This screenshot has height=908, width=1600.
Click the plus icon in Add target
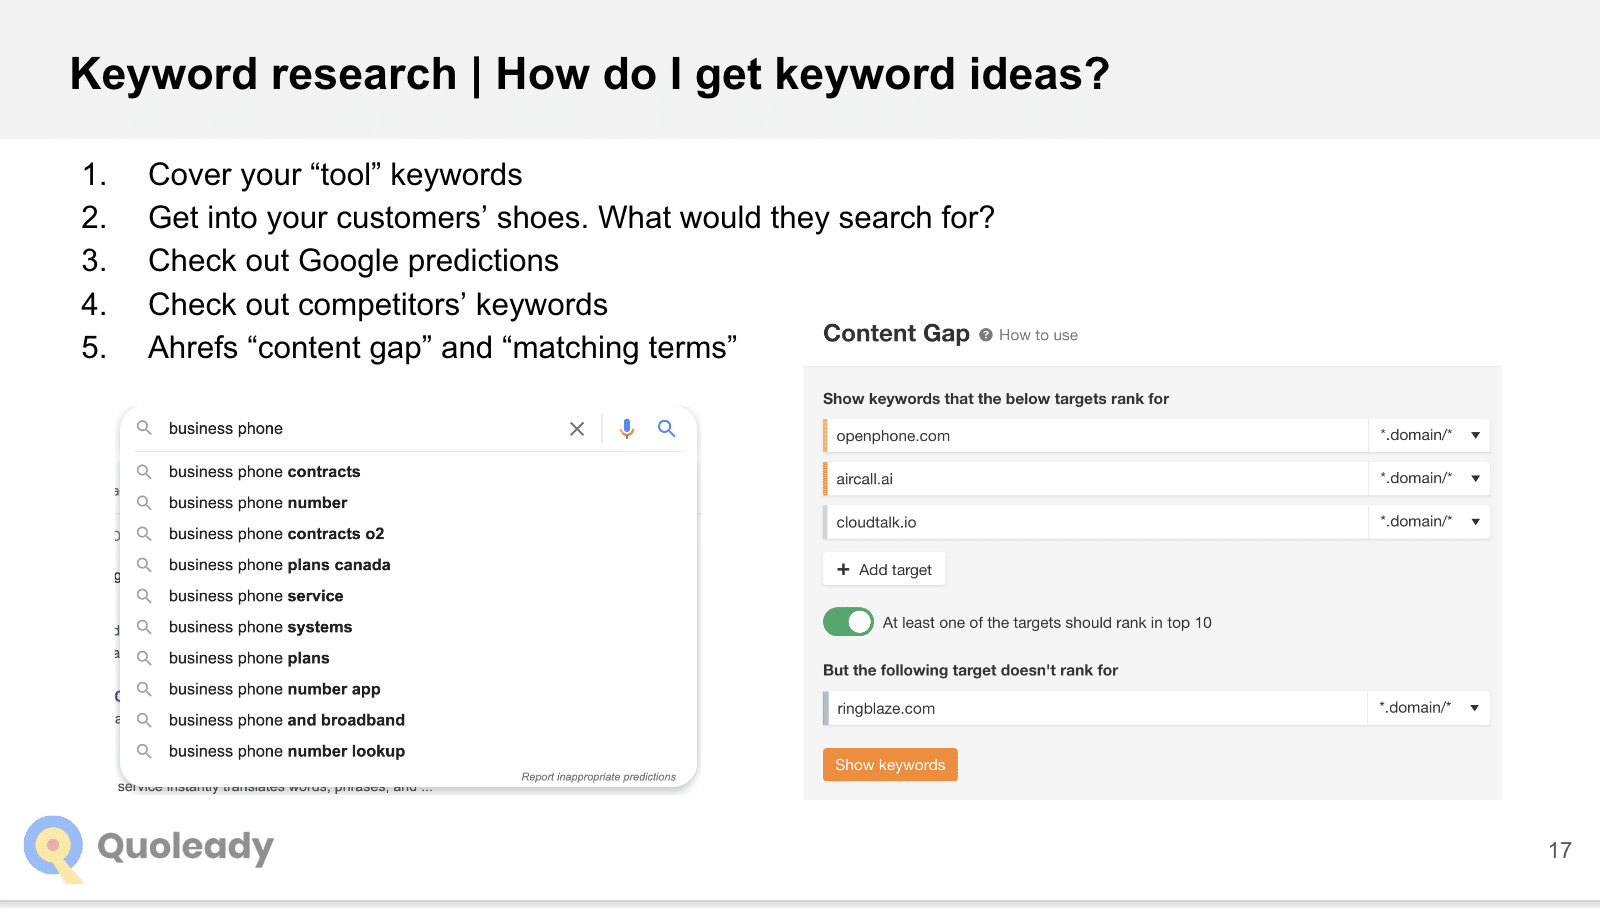[843, 569]
